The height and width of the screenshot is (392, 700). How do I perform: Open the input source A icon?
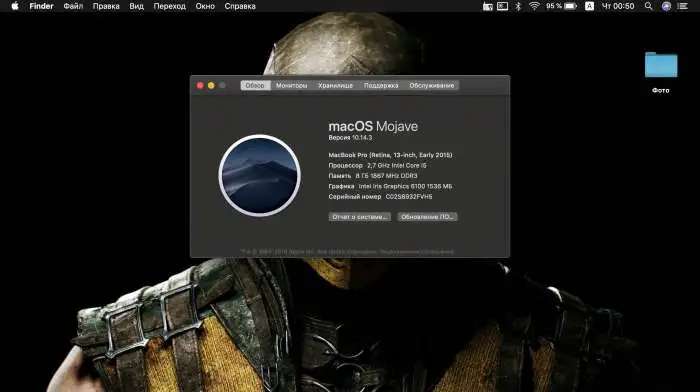(589, 6)
